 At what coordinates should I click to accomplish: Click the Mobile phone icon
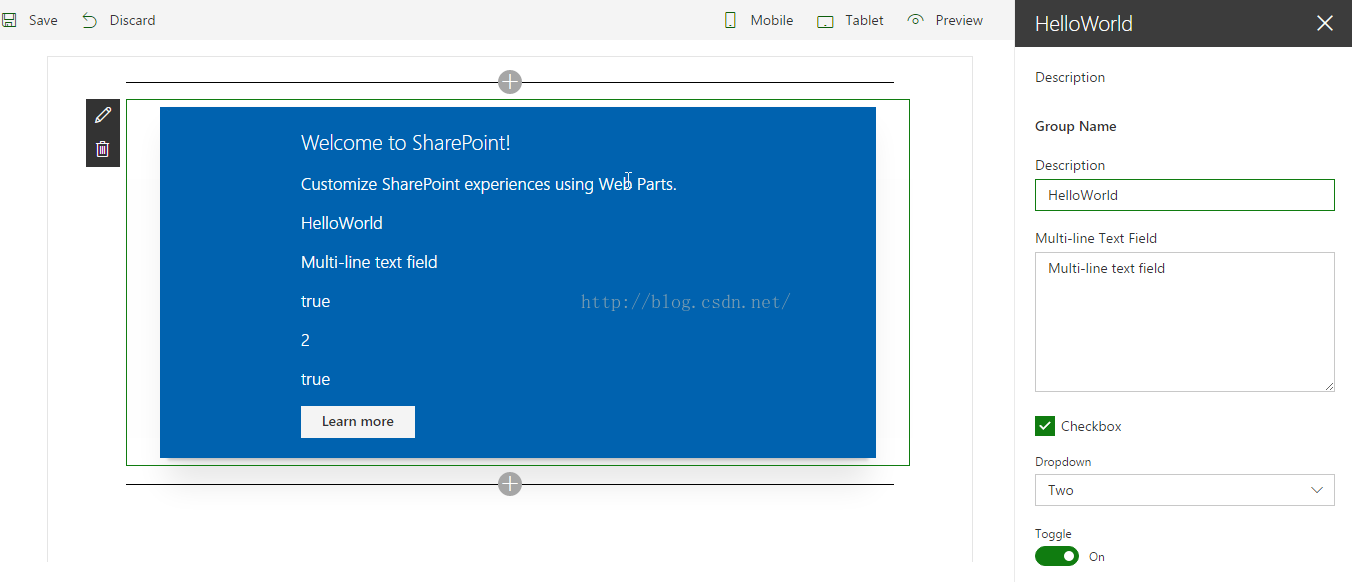(x=730, y=20)
